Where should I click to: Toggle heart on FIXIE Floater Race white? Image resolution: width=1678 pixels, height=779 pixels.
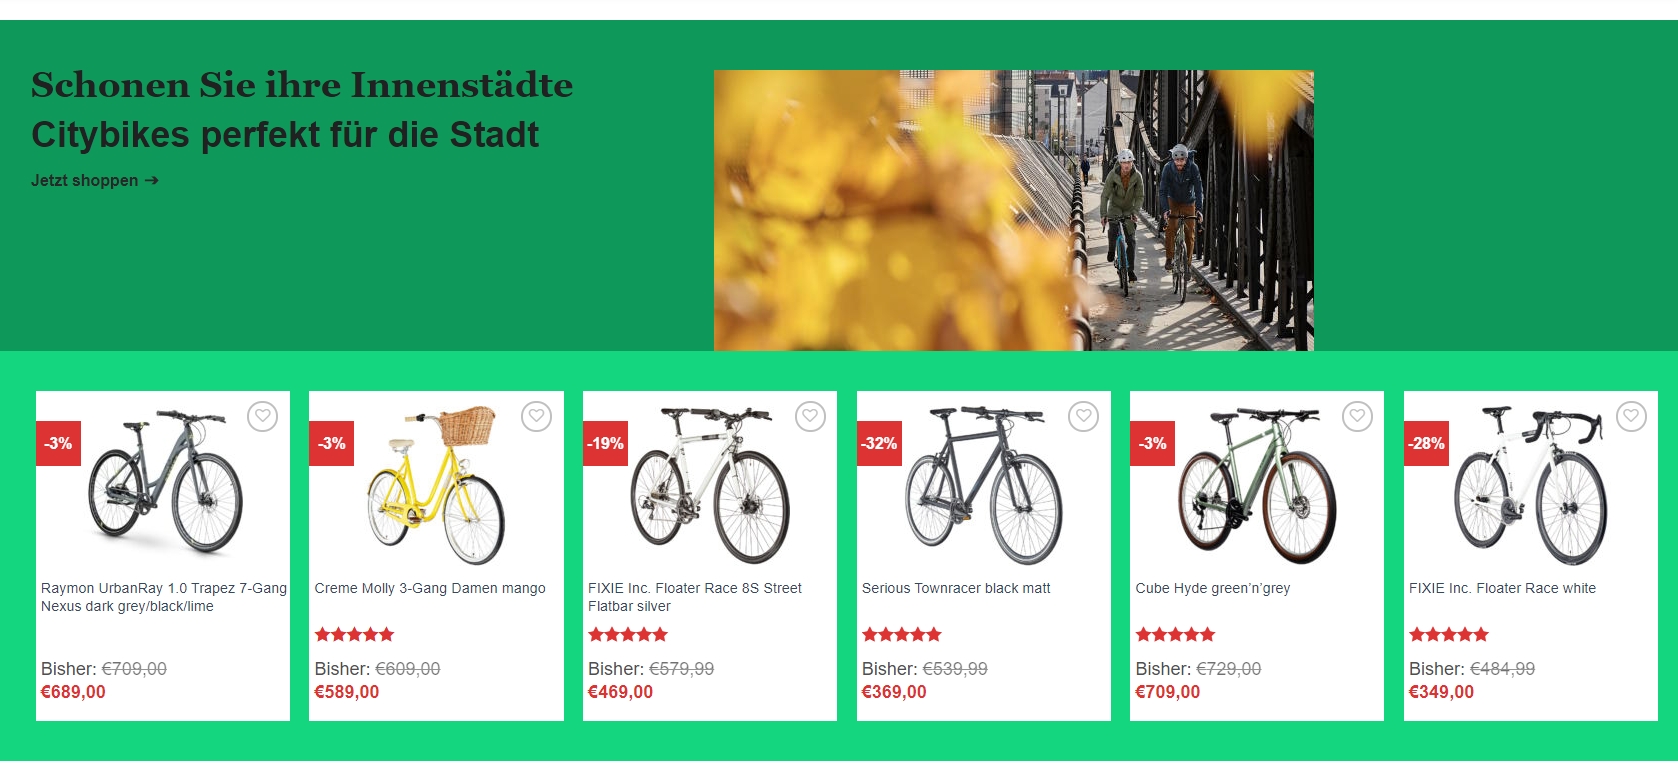[x=1631, y=416]
